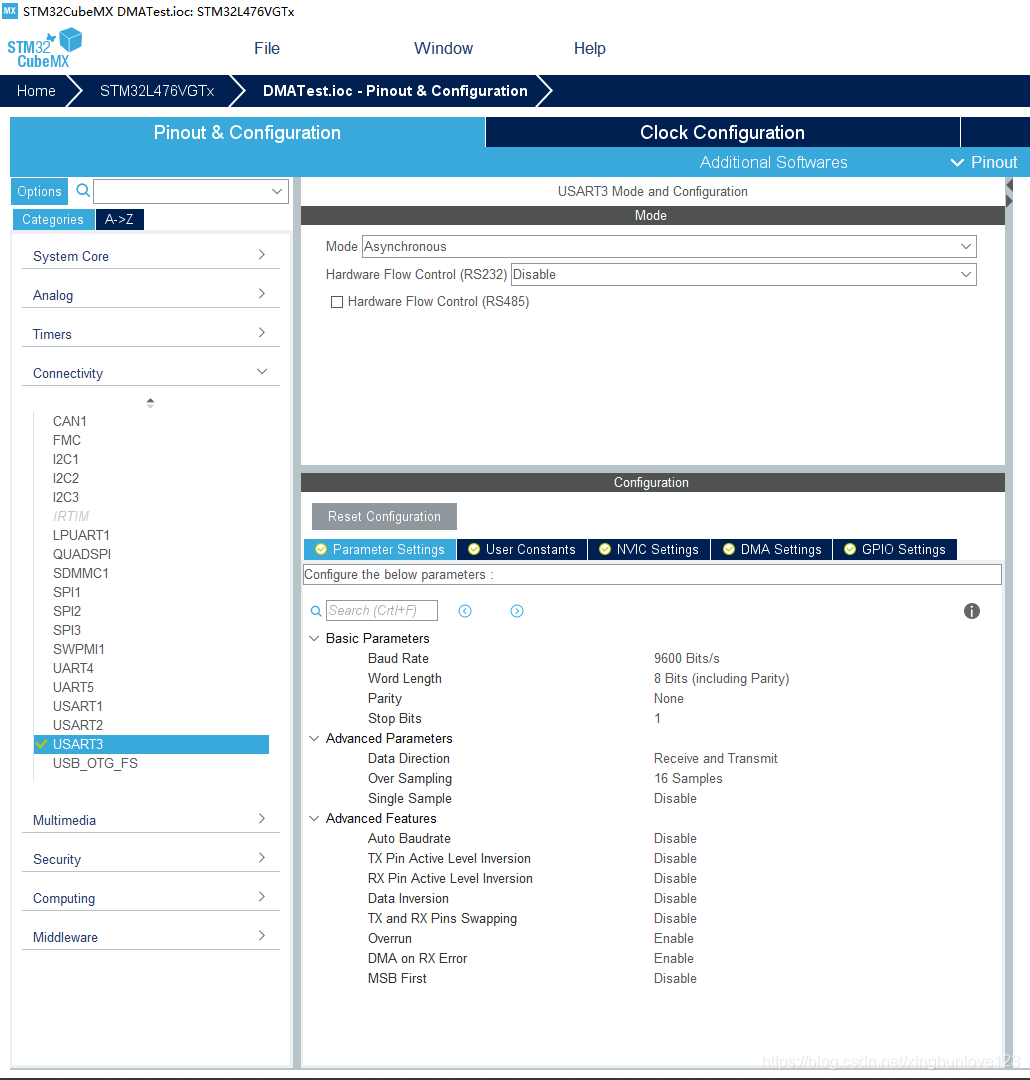This screenshot has height=1080, width=1030.
Task: Select I2C1 peripheral
Action: [65, 459]
